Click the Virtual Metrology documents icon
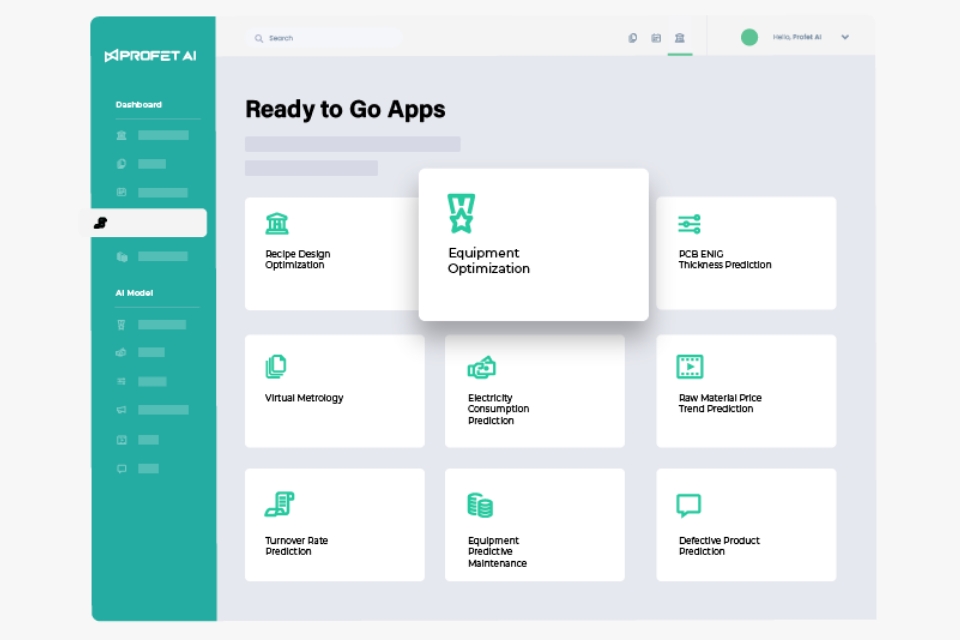Image resolution: width=960 pixels, height=640 pixels. pos(276,367)
